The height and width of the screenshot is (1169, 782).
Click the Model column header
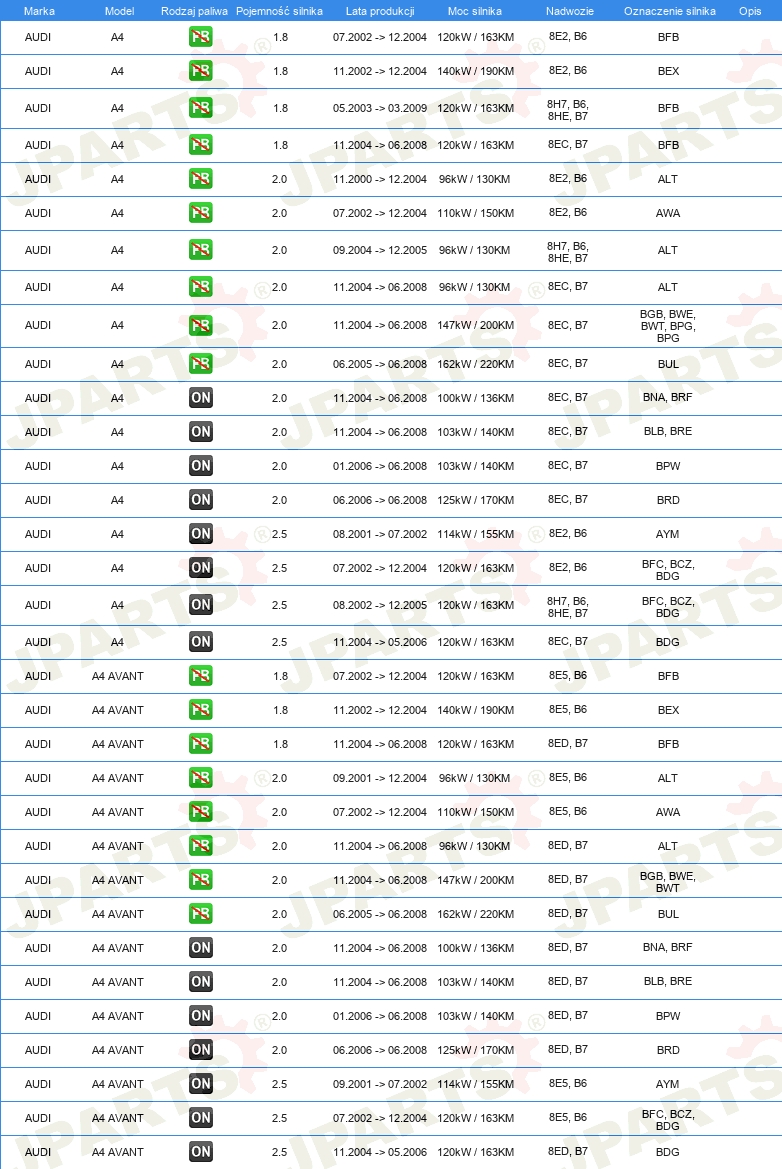119,11
